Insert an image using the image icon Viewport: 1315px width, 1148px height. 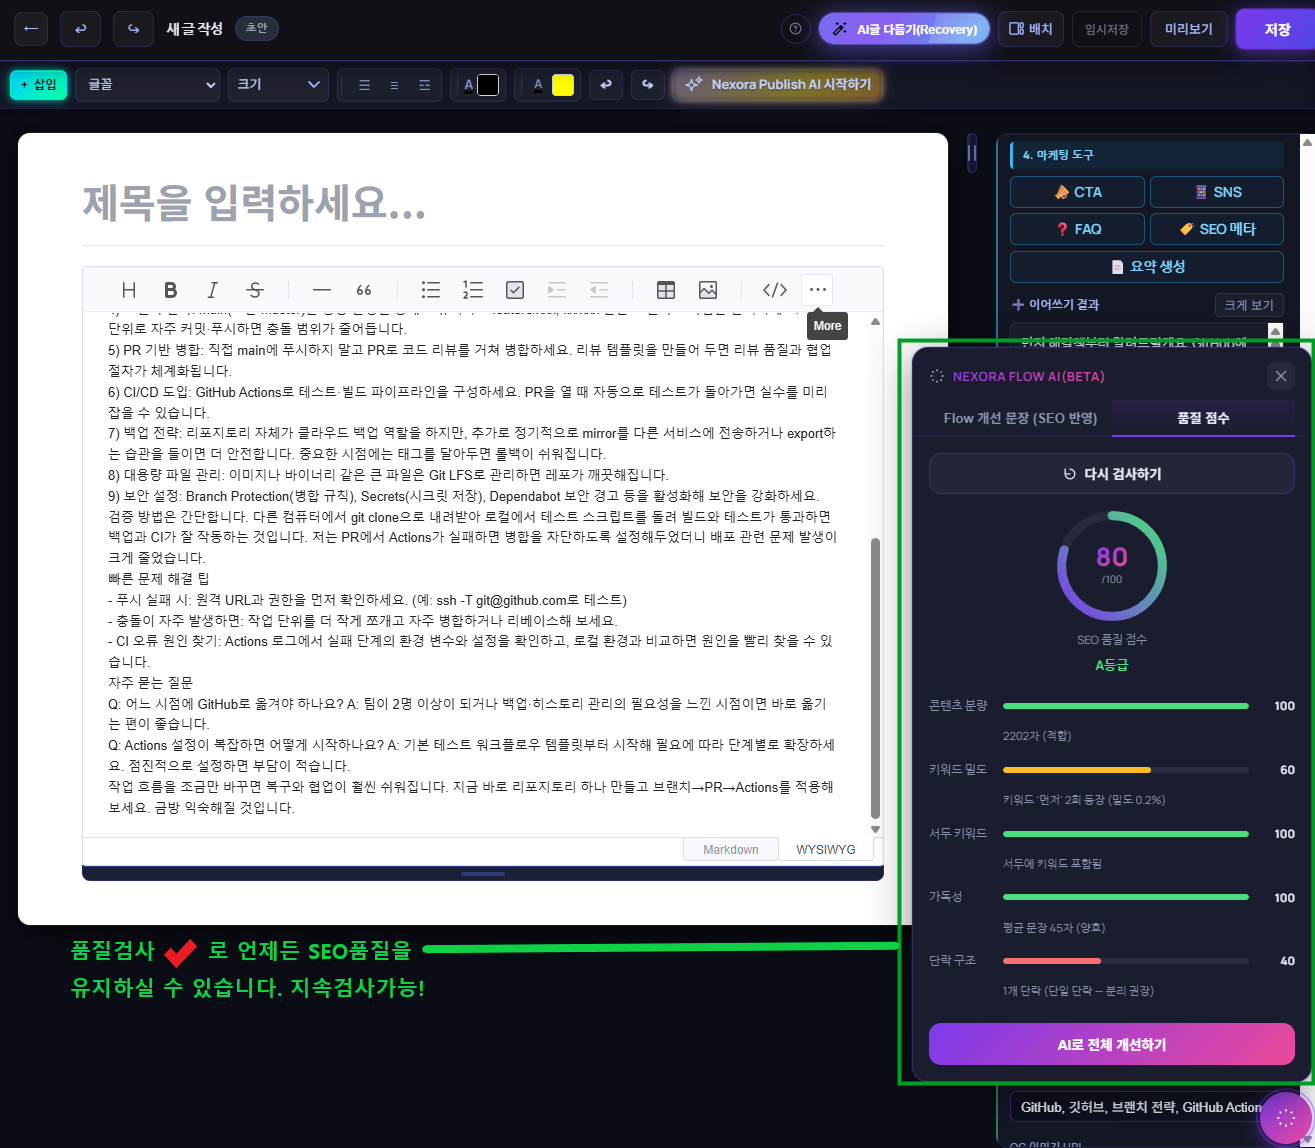pos(708,290)
